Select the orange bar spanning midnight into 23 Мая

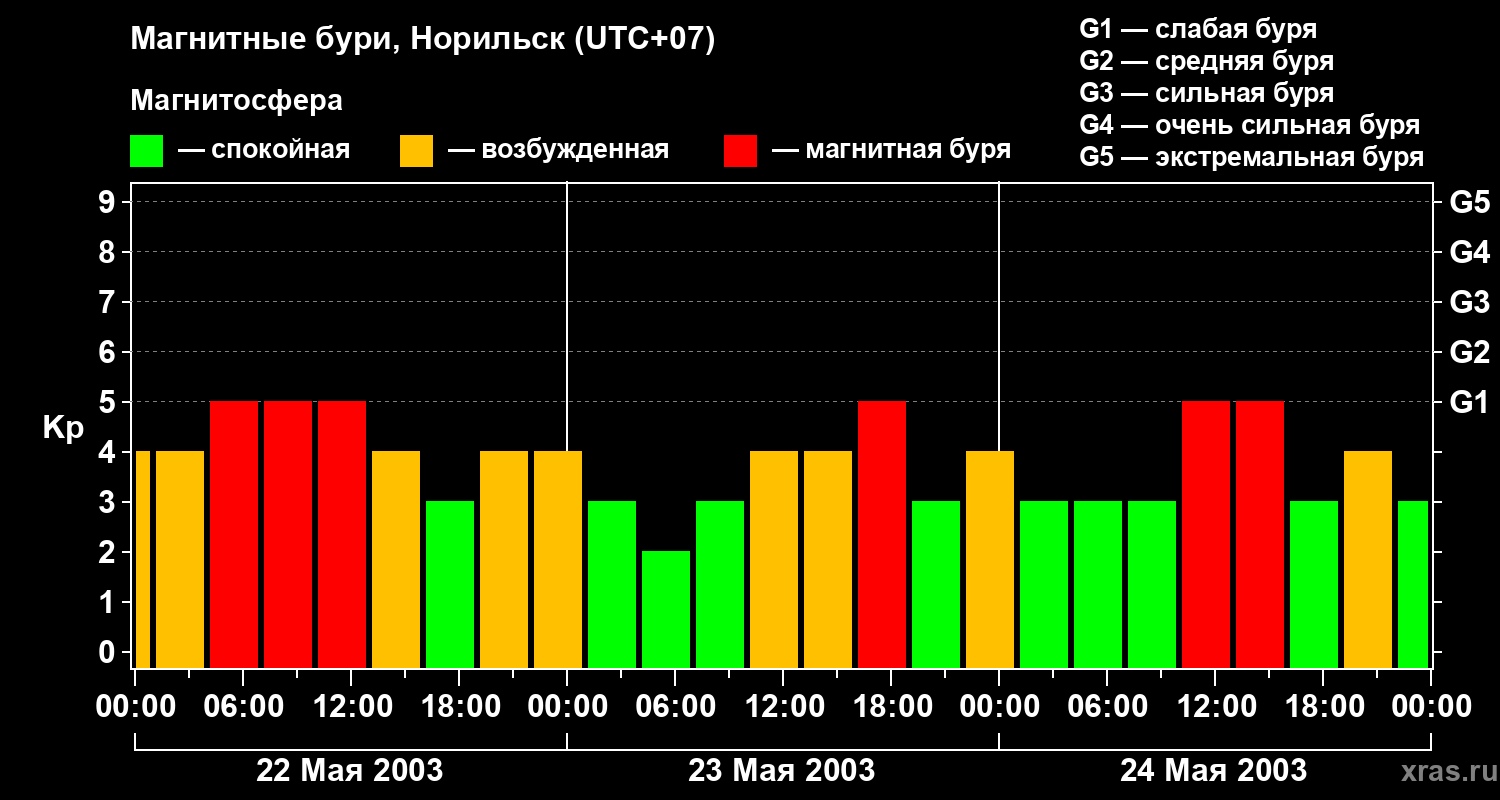pyautogui.click(x=558, y=559)
